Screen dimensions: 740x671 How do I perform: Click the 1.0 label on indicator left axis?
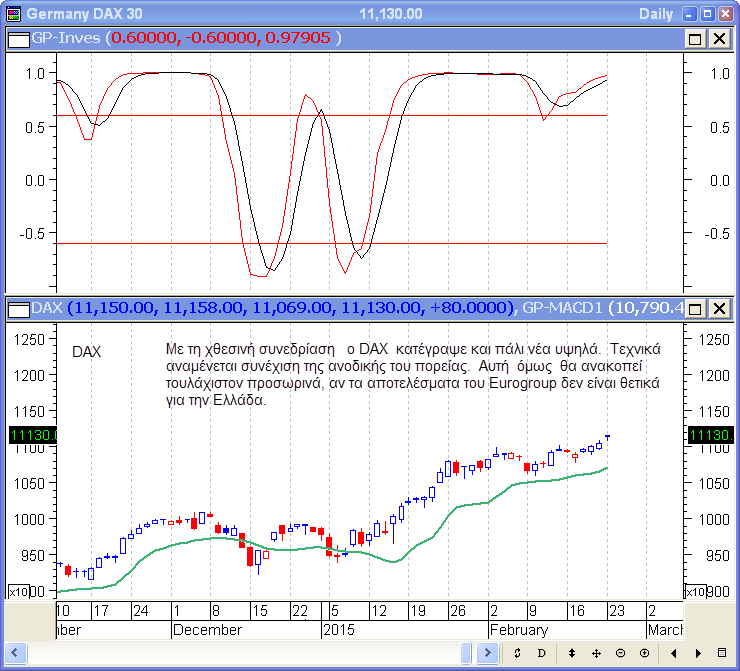tap(35, 74)
